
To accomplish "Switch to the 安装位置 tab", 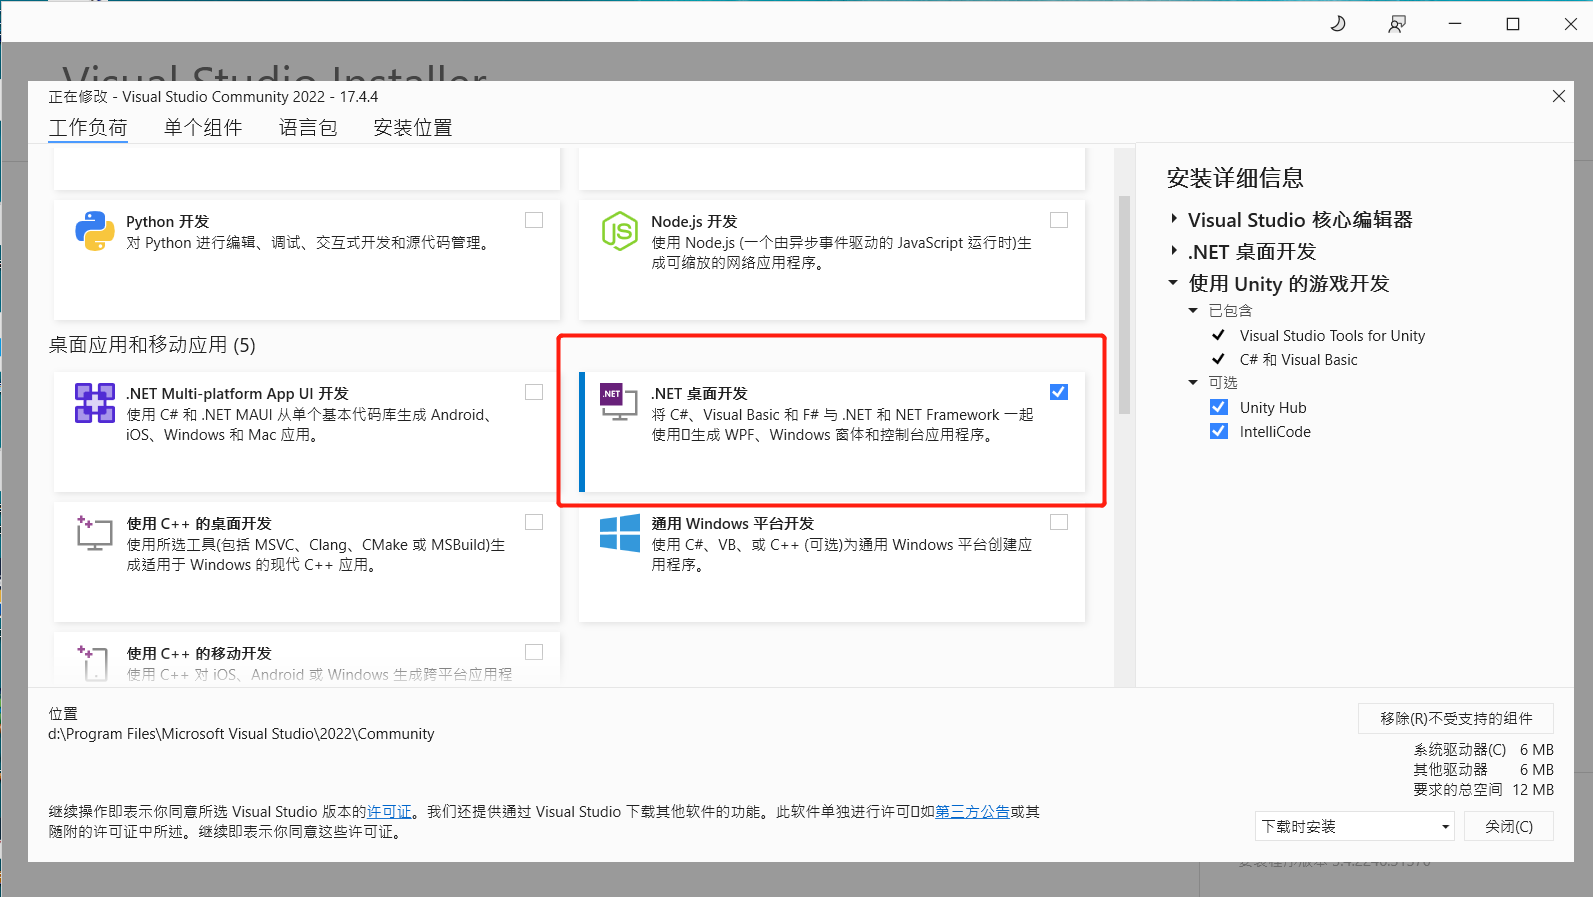I will [413, 128].
